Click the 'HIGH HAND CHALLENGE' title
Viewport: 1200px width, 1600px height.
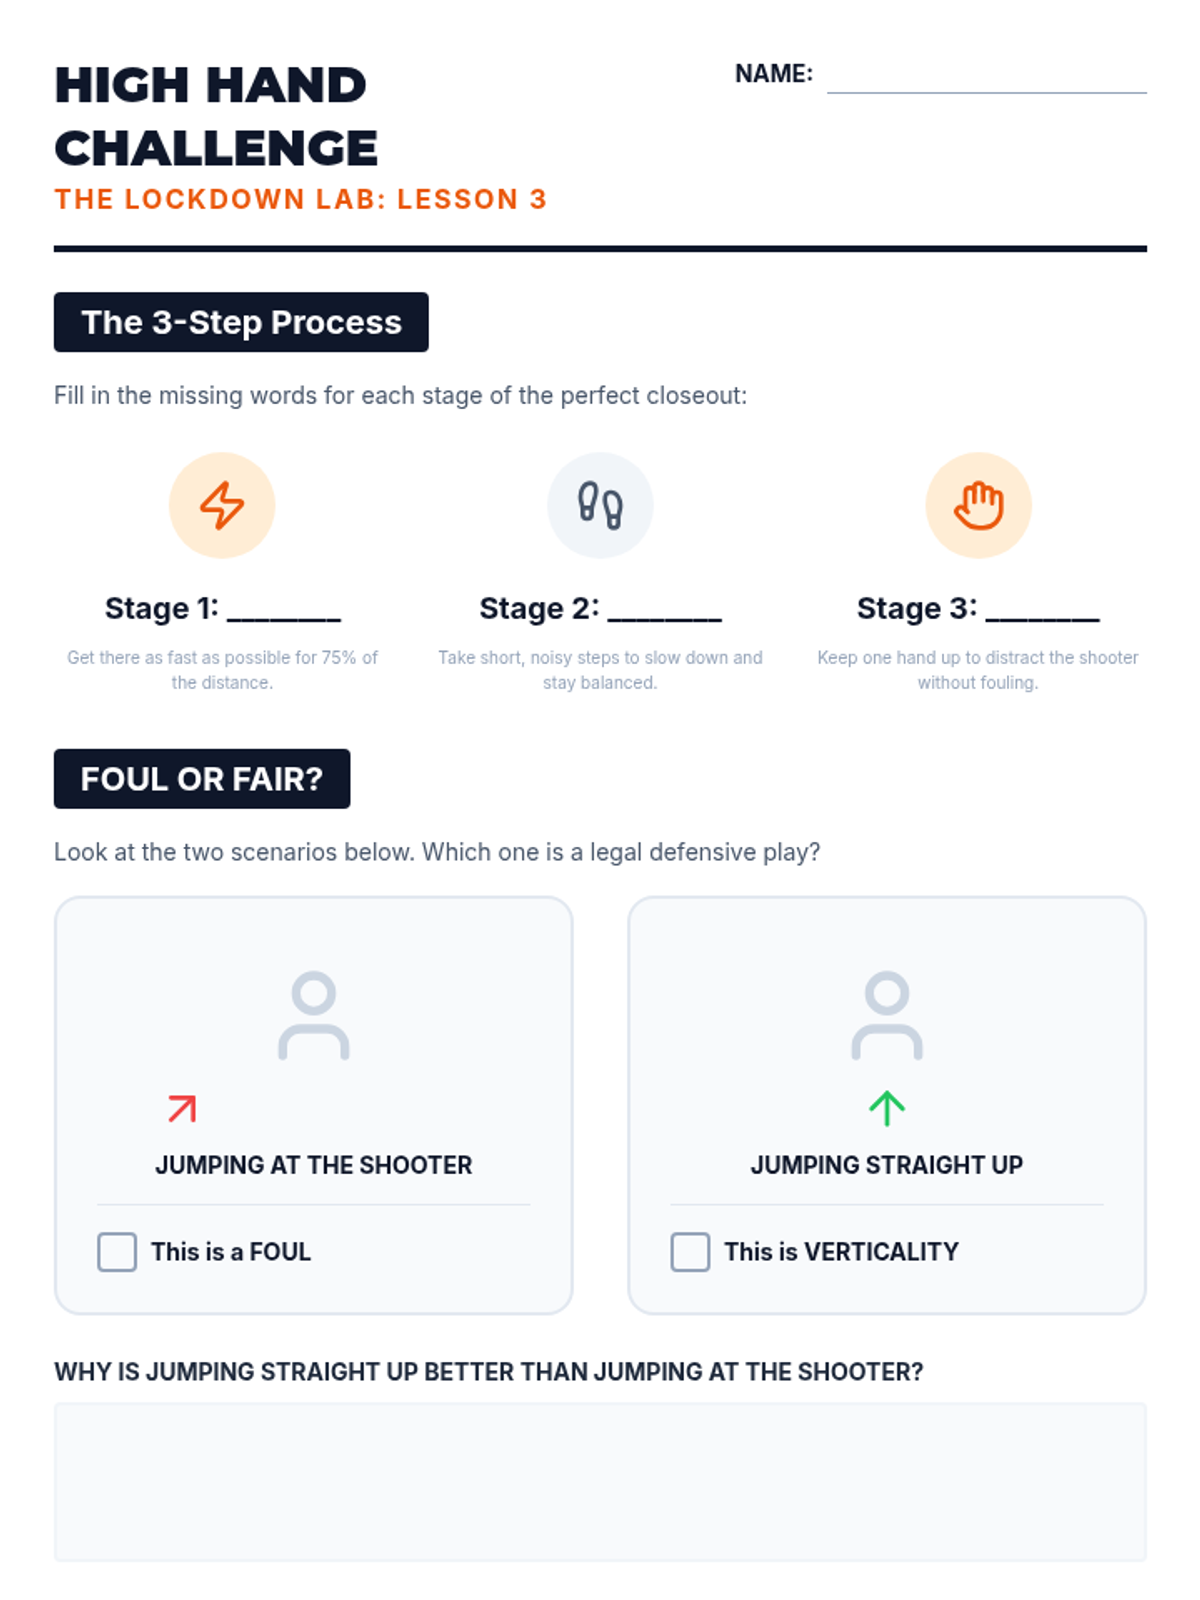click(x=216, y=116)
